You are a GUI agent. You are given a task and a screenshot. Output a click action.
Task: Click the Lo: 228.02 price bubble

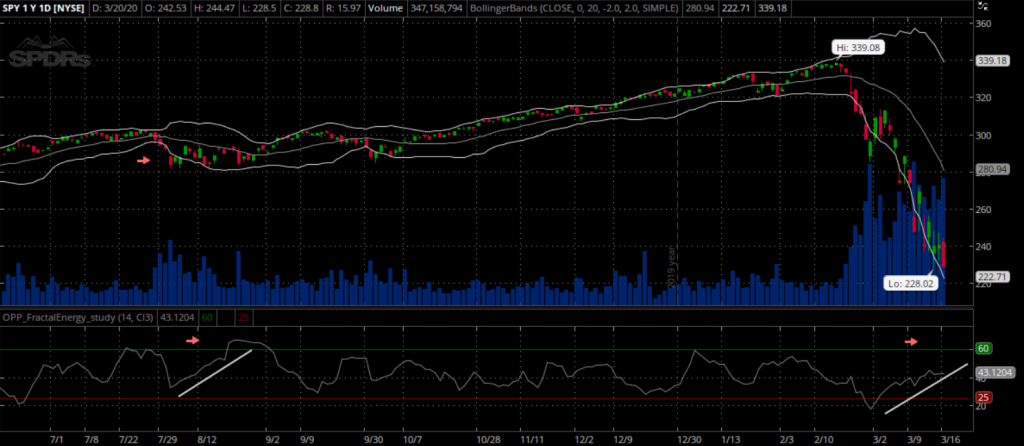tap(908, 283)
